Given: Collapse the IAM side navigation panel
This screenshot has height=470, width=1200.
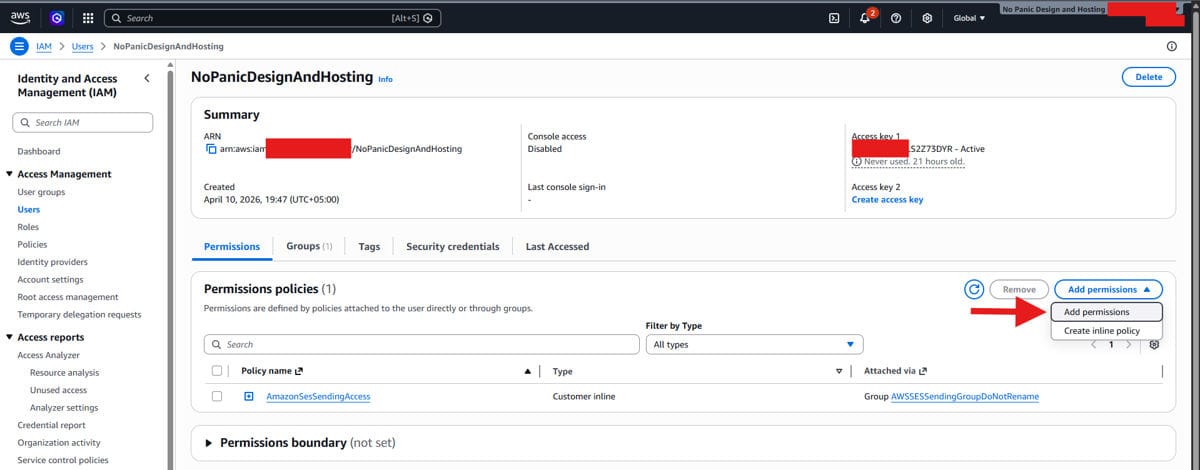Looking at the screenshot, I should click(147, 78).
